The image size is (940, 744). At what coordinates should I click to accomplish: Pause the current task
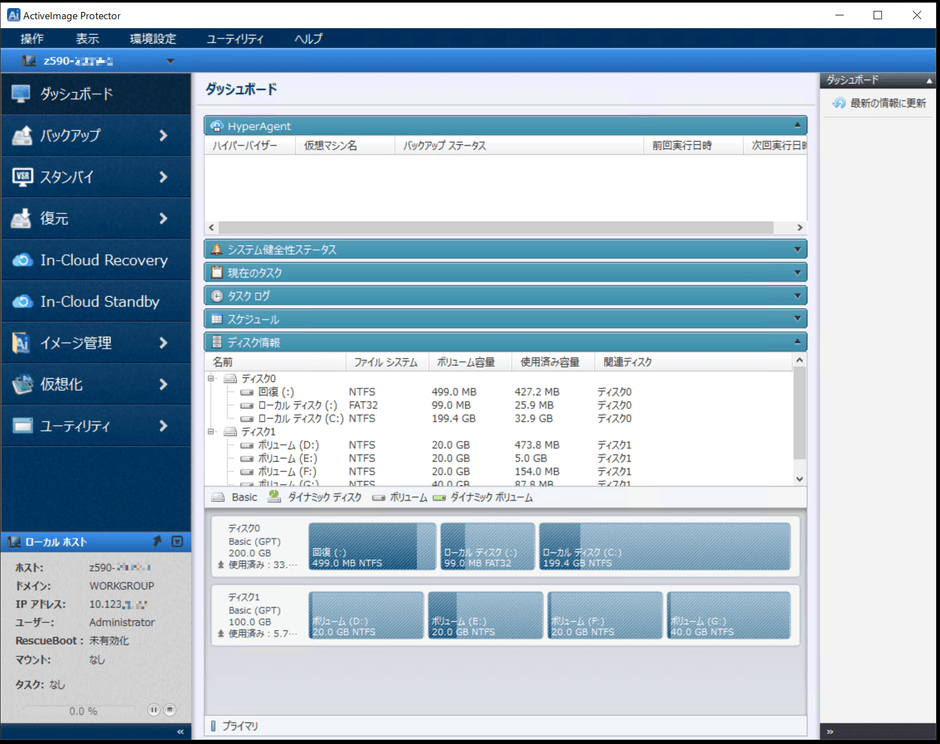(x=154, y=709)
